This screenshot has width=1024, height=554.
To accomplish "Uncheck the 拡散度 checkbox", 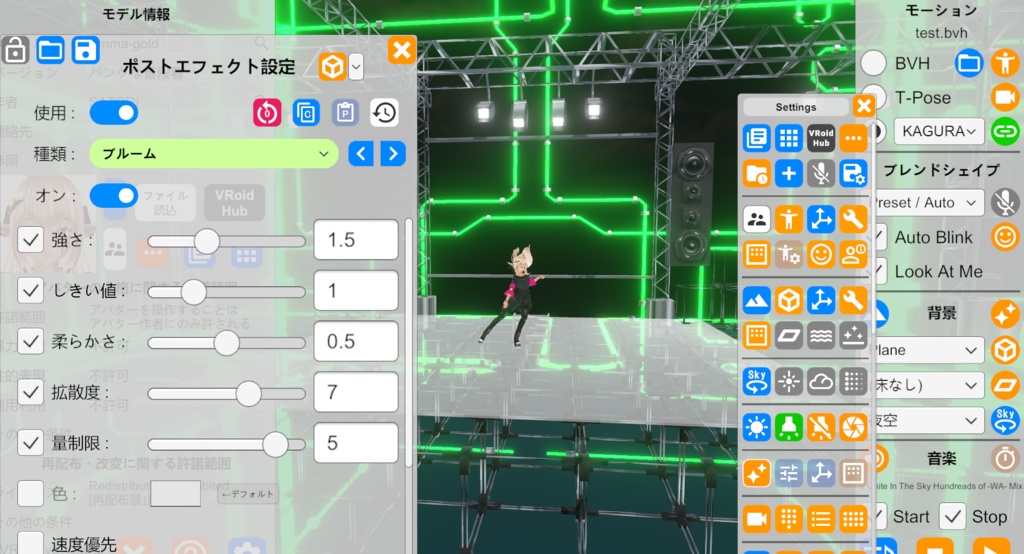I will tap(30, 392).
